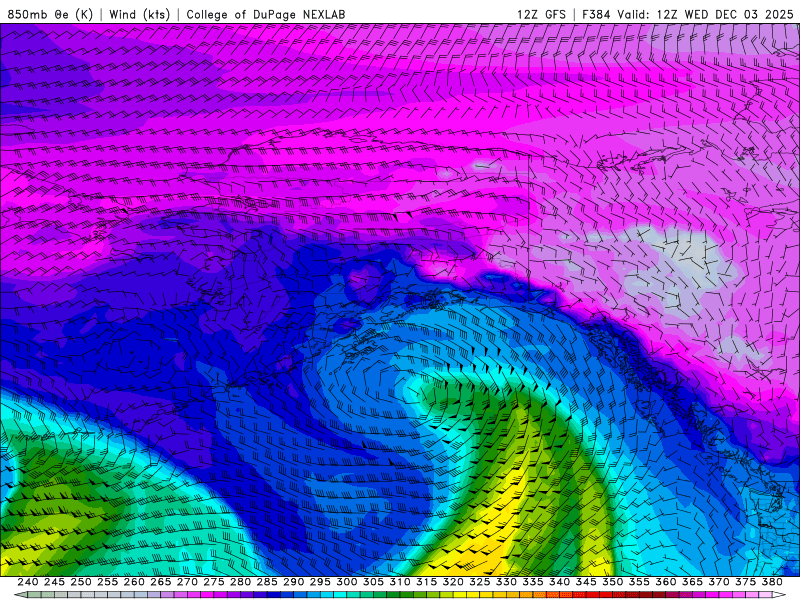Click the "12Z GFS" model run label

coord(541,14)
